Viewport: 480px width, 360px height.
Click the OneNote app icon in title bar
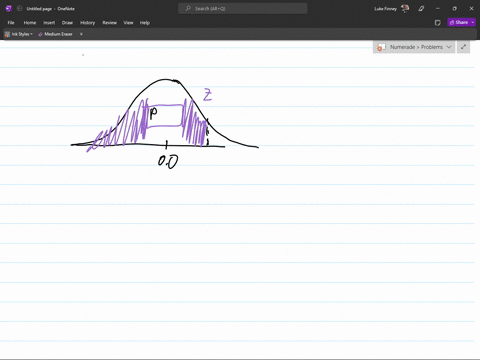click(x=9, y=9)
